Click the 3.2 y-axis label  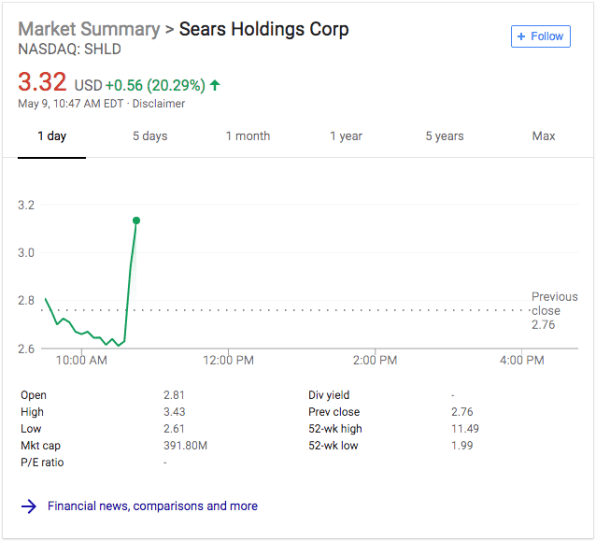pos(26,205)
